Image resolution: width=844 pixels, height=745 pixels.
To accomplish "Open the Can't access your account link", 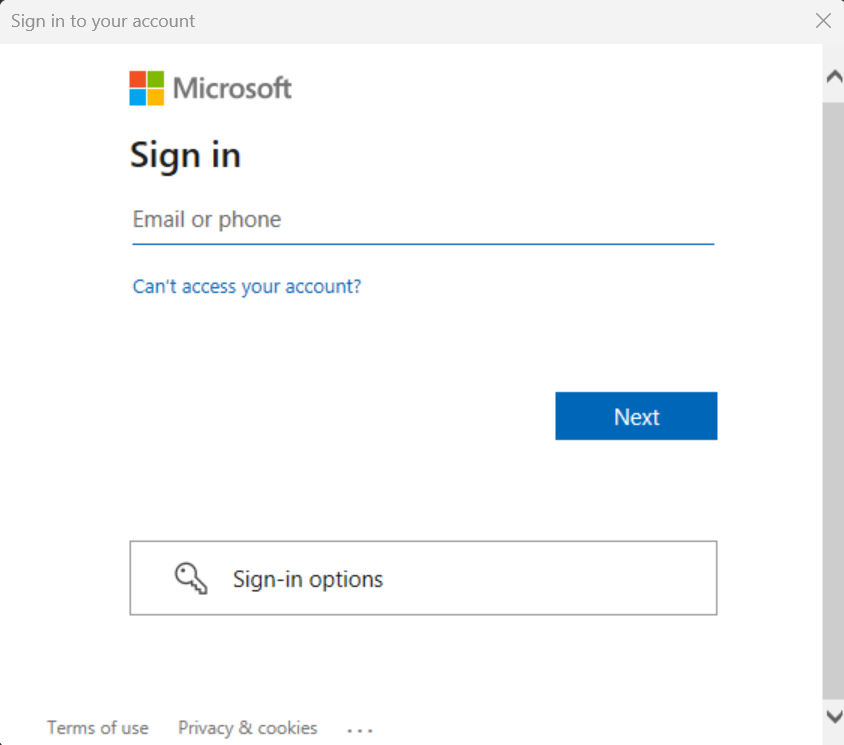I will [246, 287].
